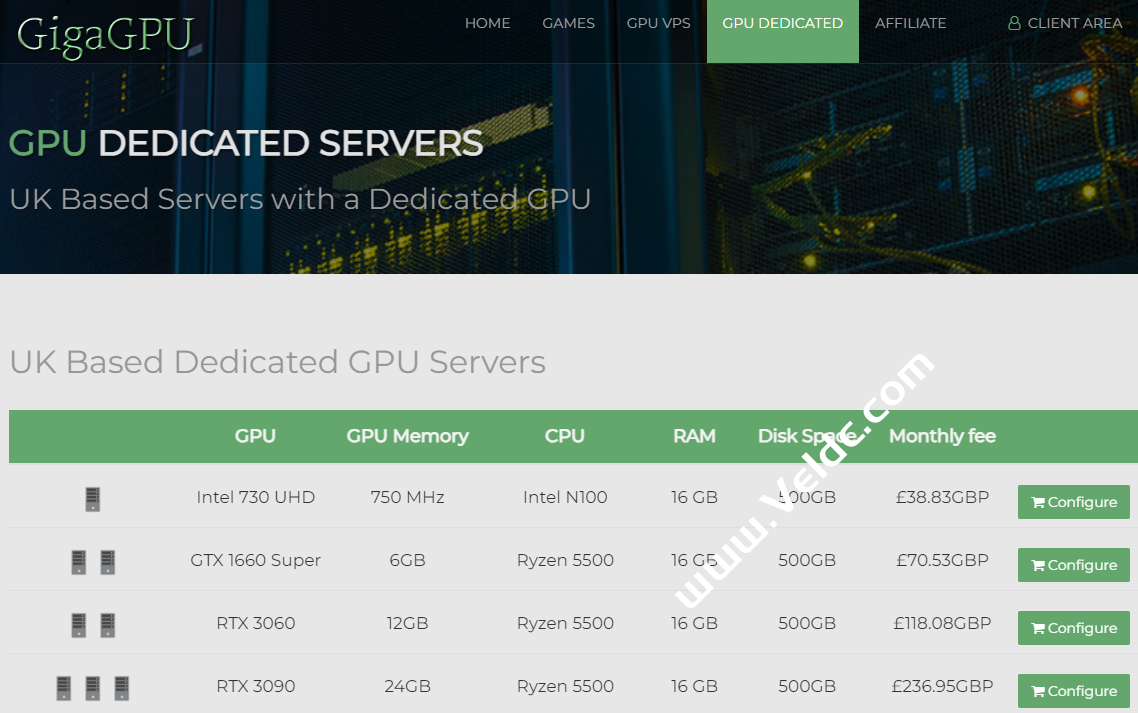The width and height of the screenshot is (1138, 713).
Task: Click the Monthly fee column header
Action: (x=942, y=436)
